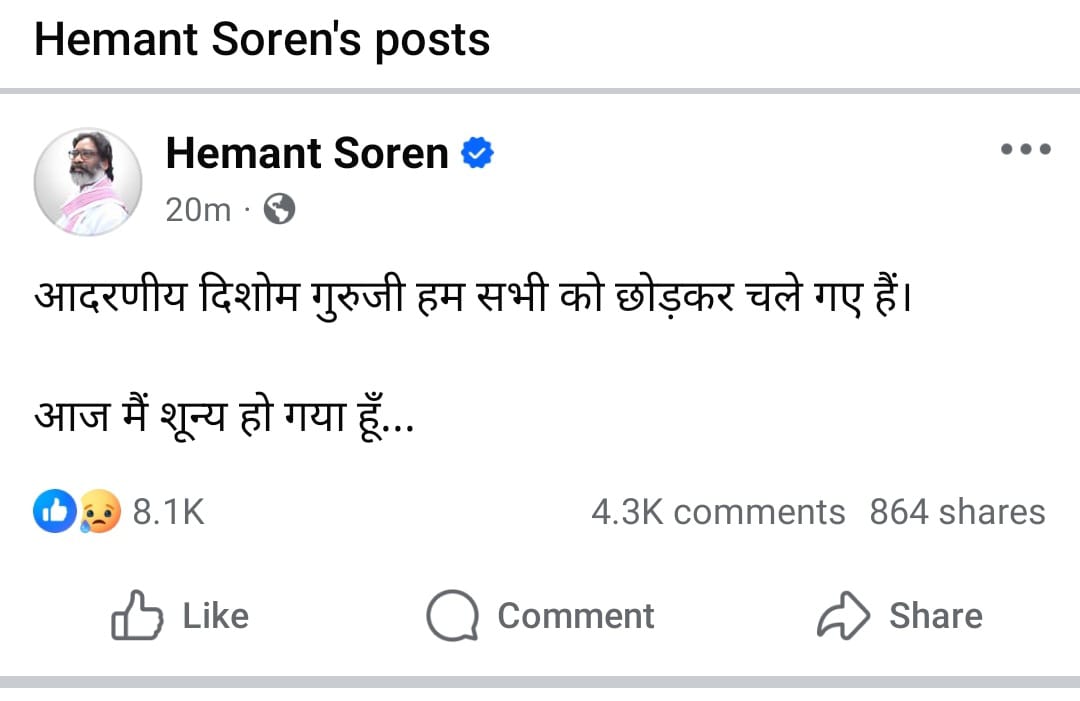Click the globe public audience icon
The image size is (1080, 701).
(x=279, y=209)
